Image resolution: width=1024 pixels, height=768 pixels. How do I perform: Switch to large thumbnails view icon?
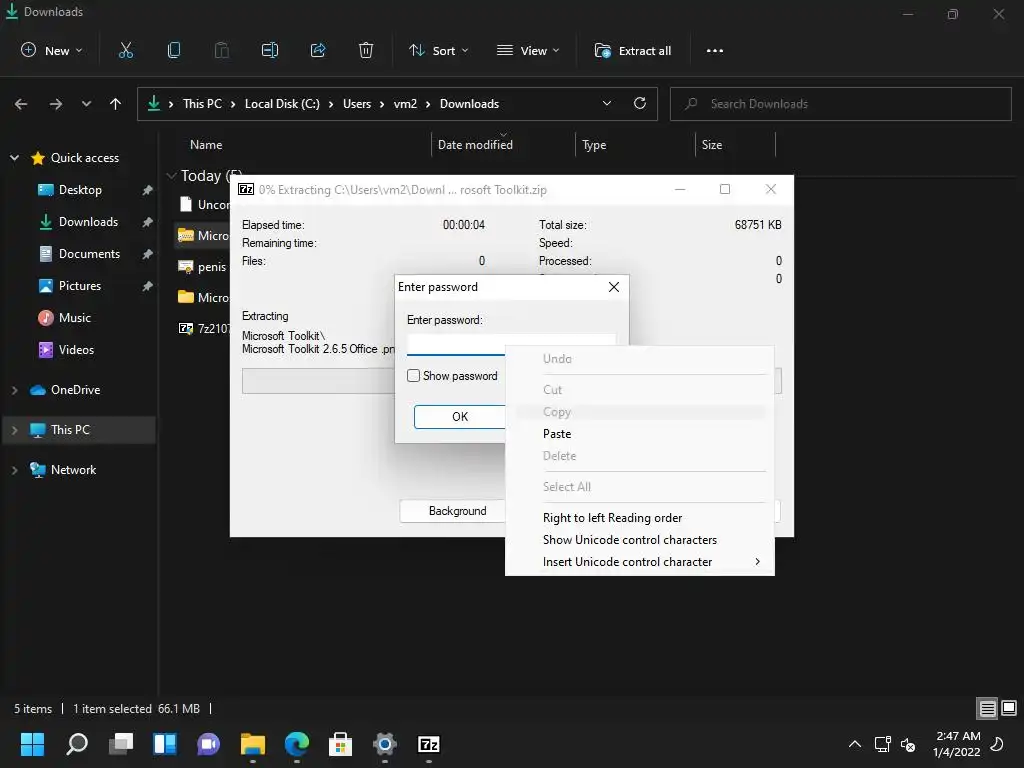pos(1009,708)
